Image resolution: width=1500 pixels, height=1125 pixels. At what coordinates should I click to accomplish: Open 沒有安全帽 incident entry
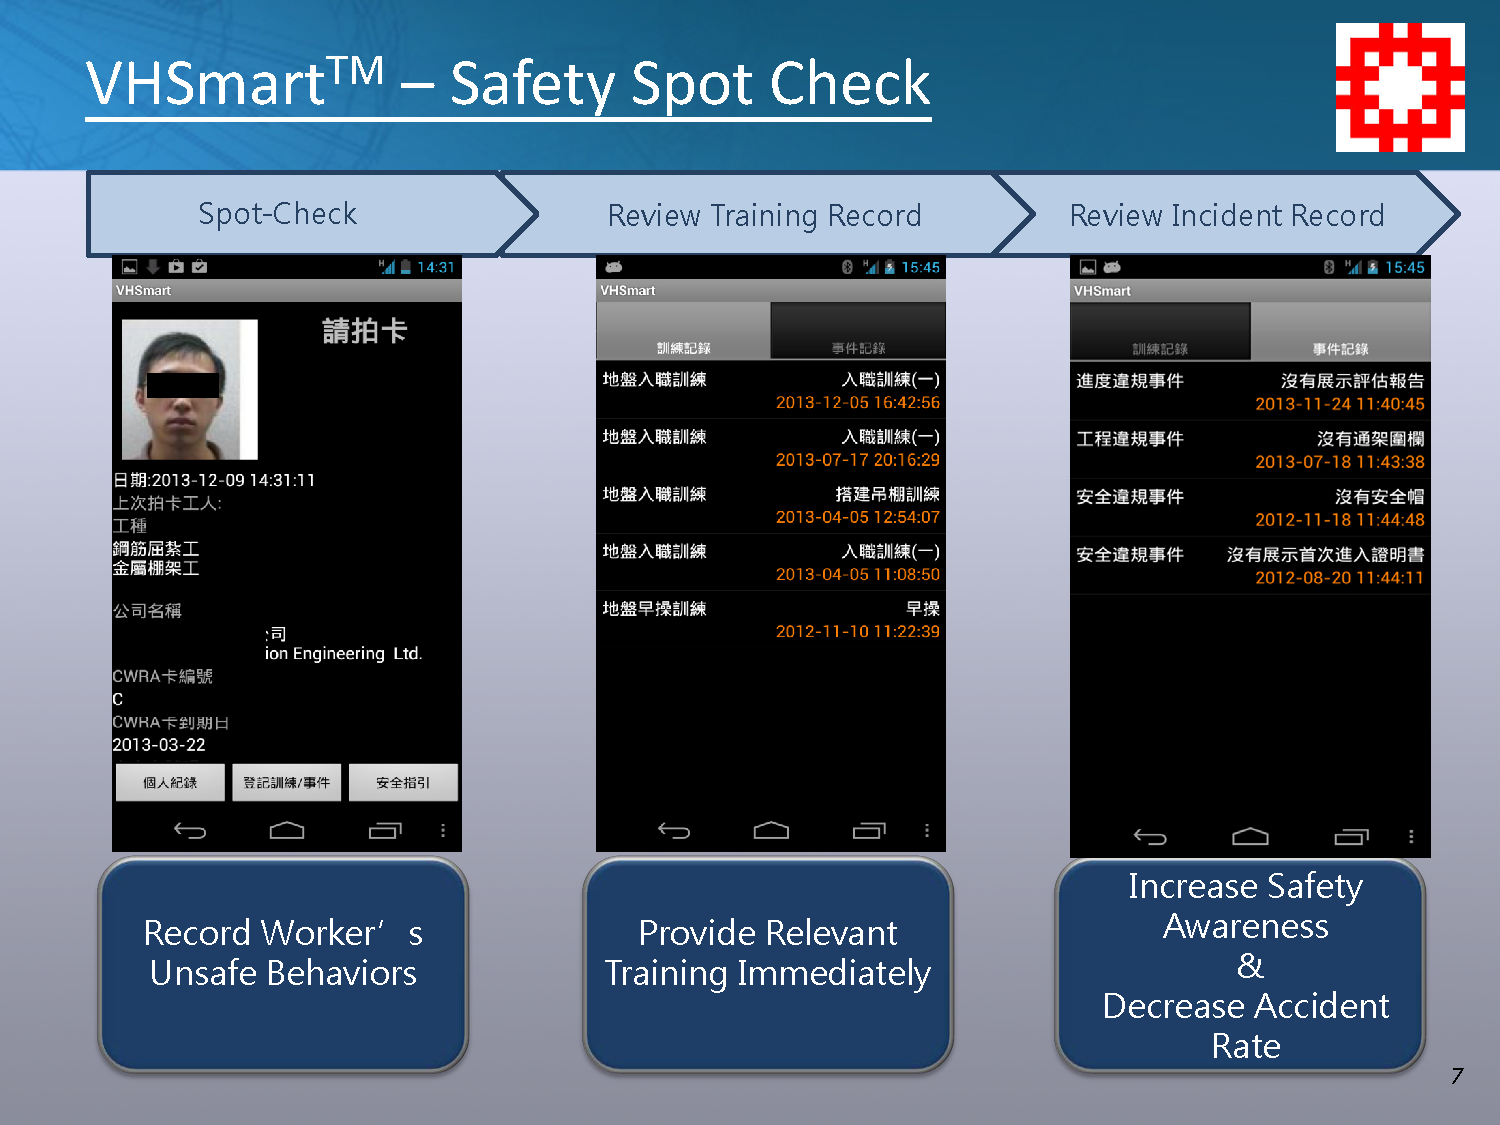tap(1250, 507)
